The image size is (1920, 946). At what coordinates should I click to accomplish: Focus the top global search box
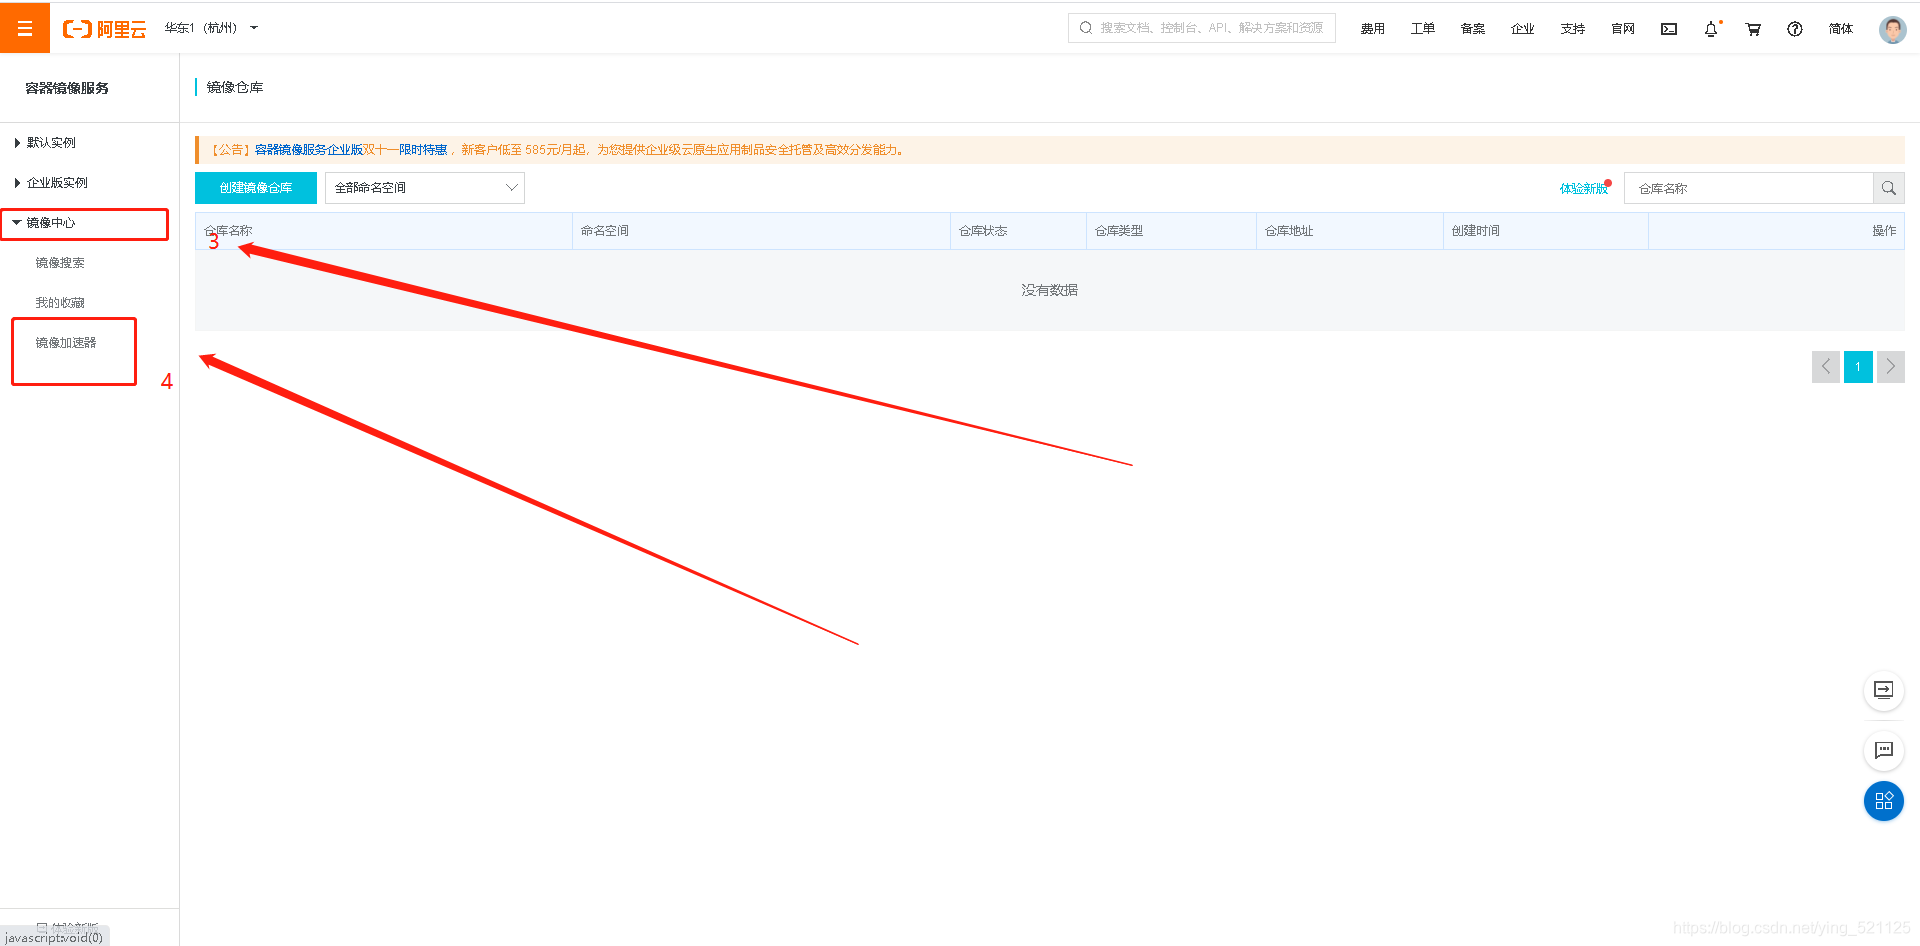1201,28
